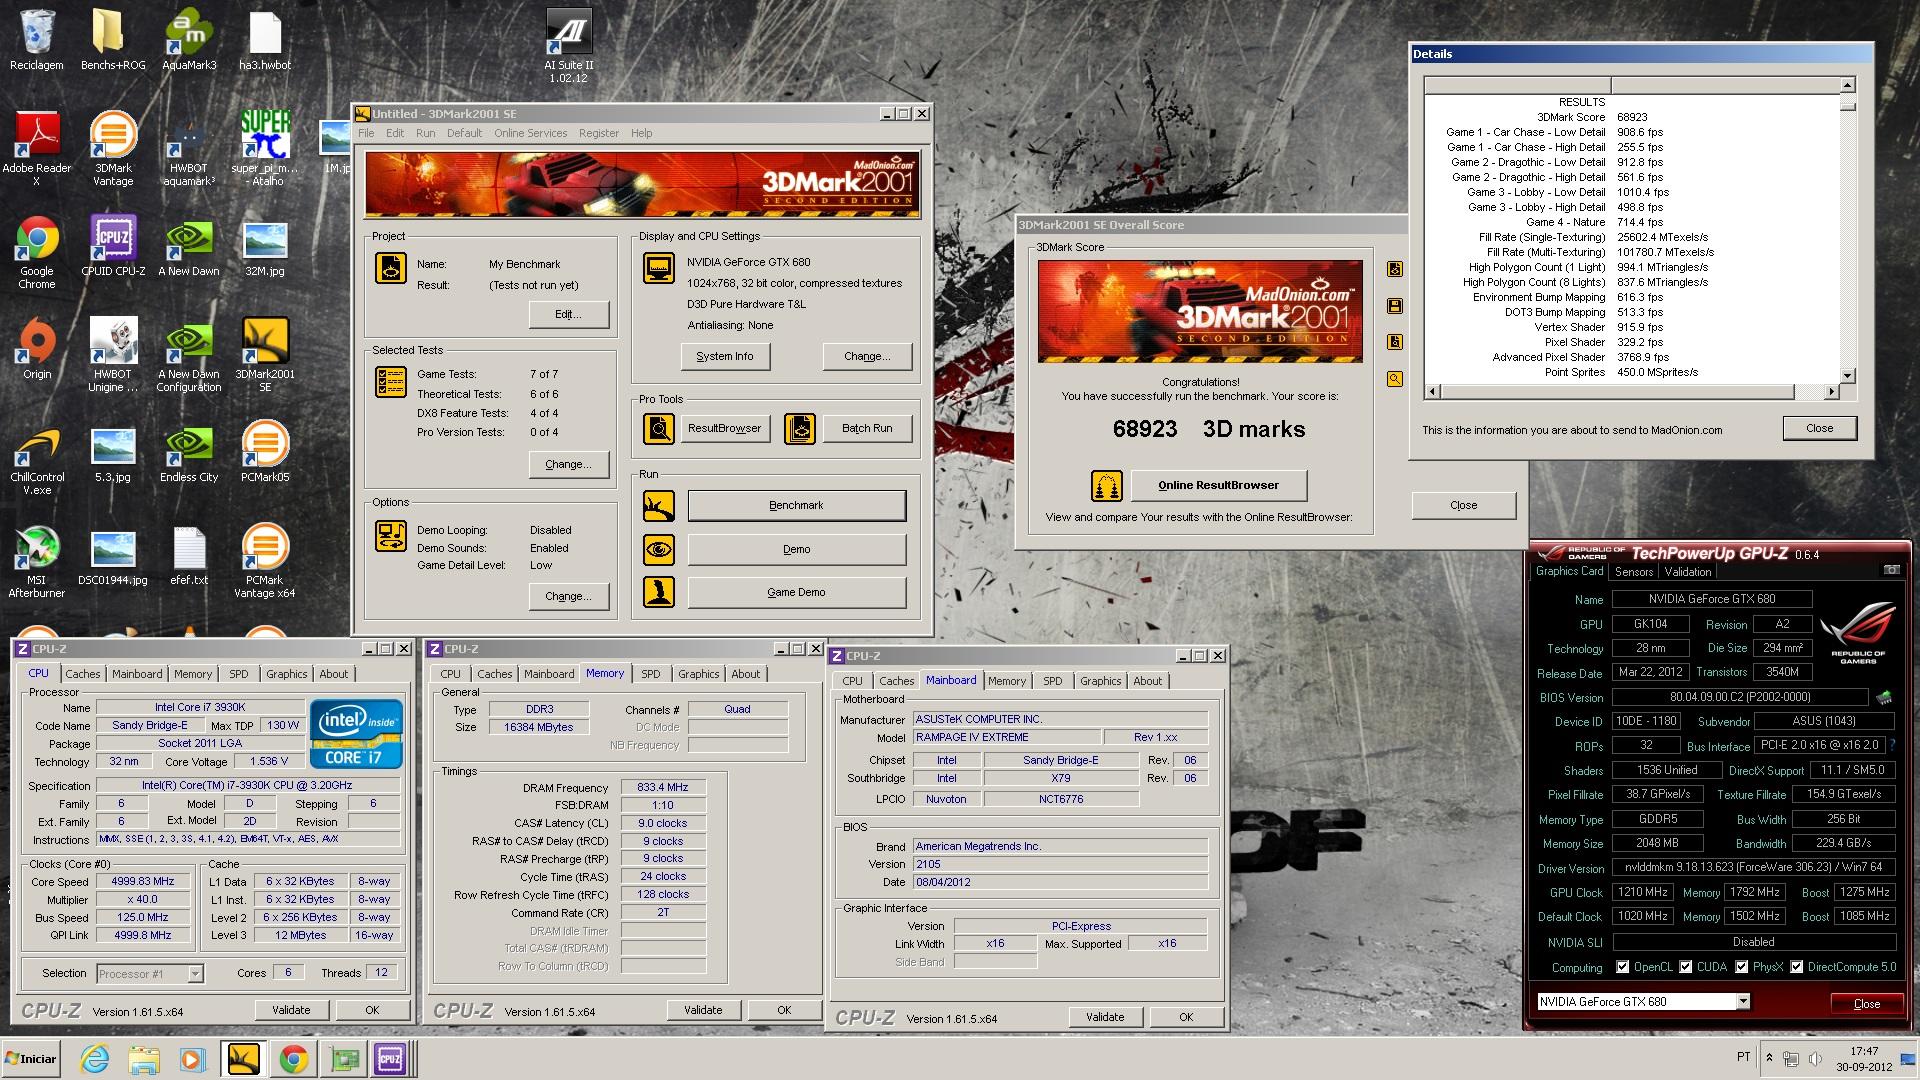
Task: Click the vertical scrollbar in Details results list
Action: pos(1847,230)
